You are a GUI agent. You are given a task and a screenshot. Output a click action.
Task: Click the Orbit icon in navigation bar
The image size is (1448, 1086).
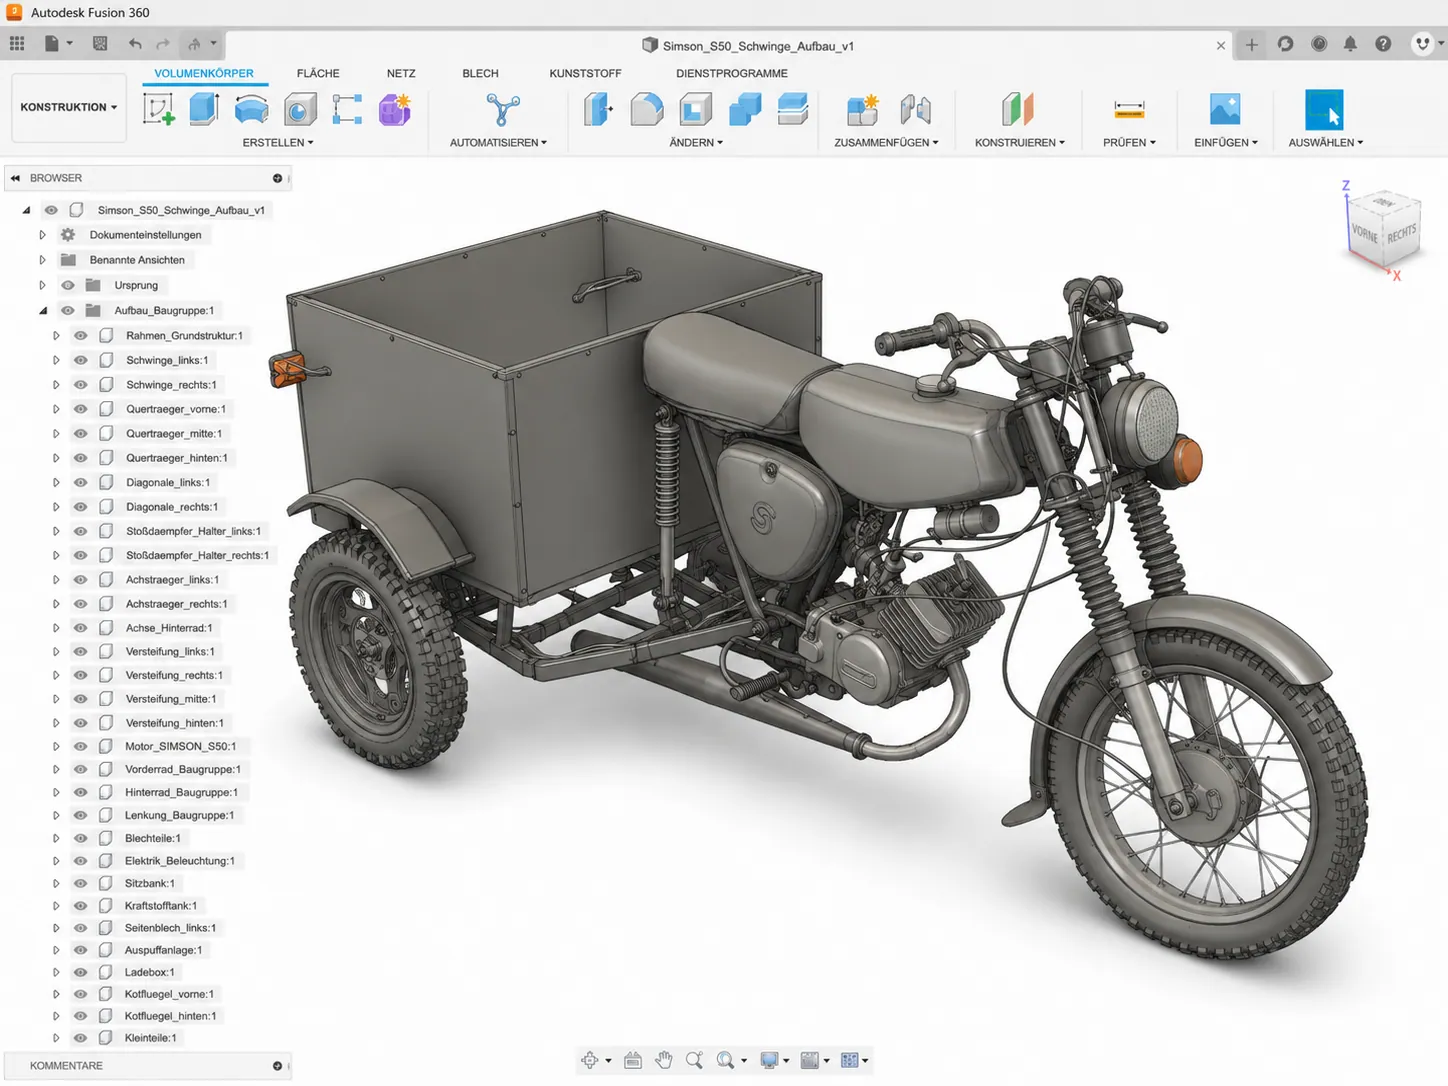pyautogui.click(x=590, y=1060)
